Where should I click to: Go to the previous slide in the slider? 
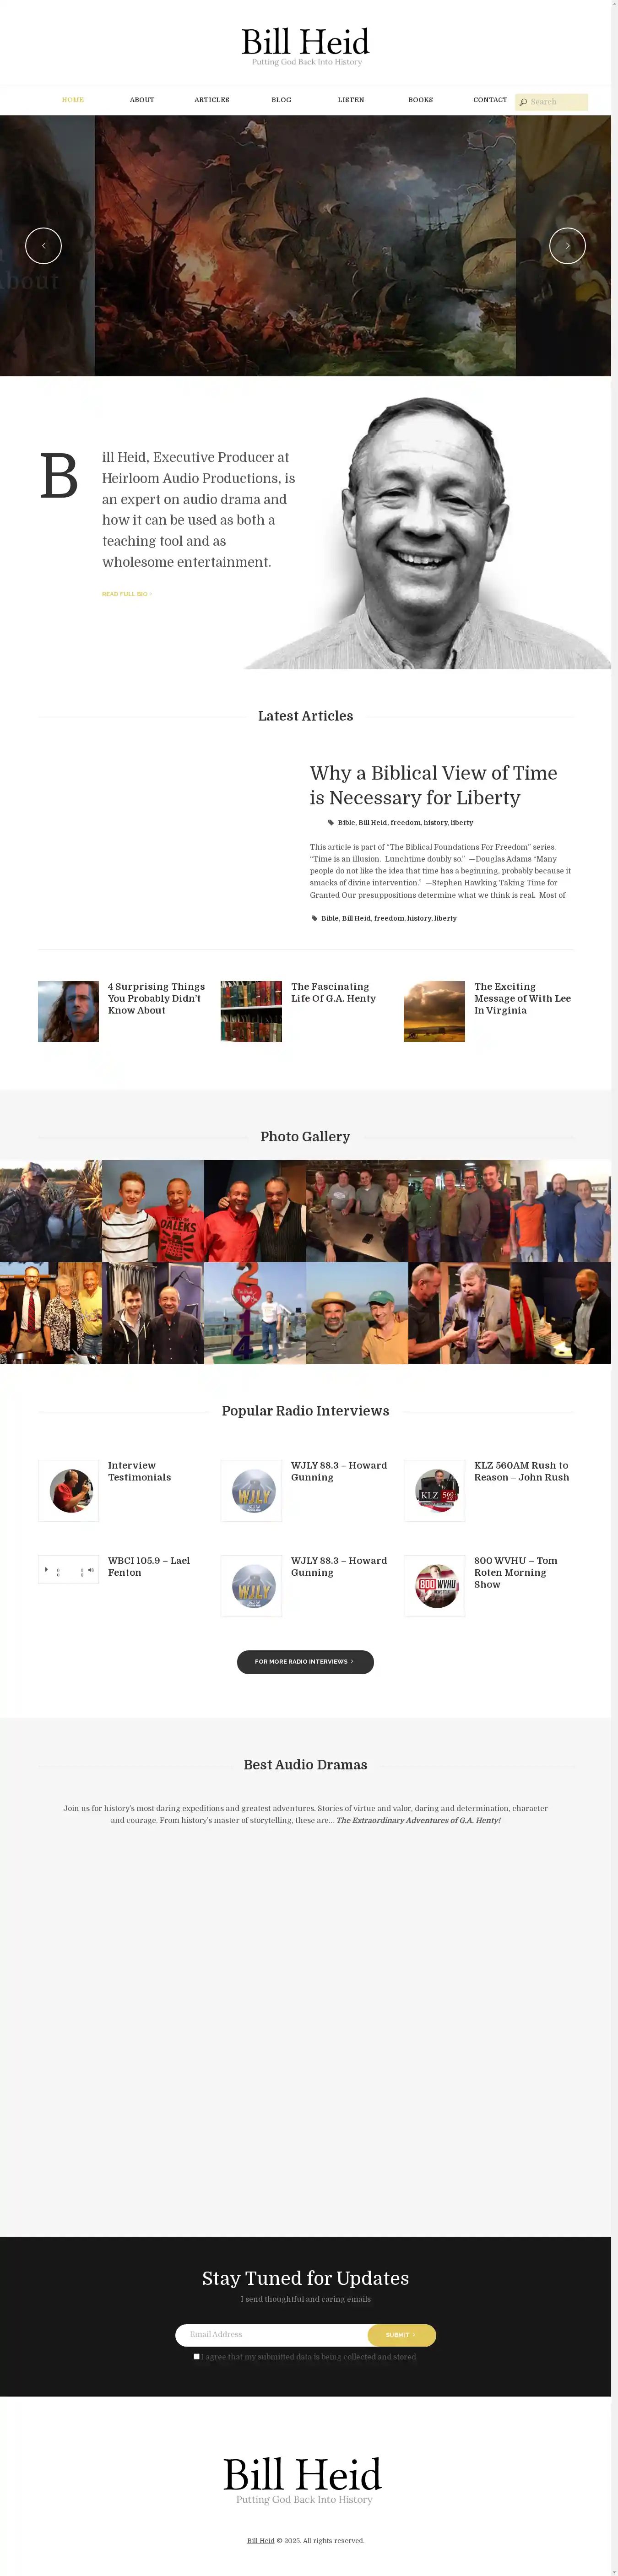pos(43,245)
